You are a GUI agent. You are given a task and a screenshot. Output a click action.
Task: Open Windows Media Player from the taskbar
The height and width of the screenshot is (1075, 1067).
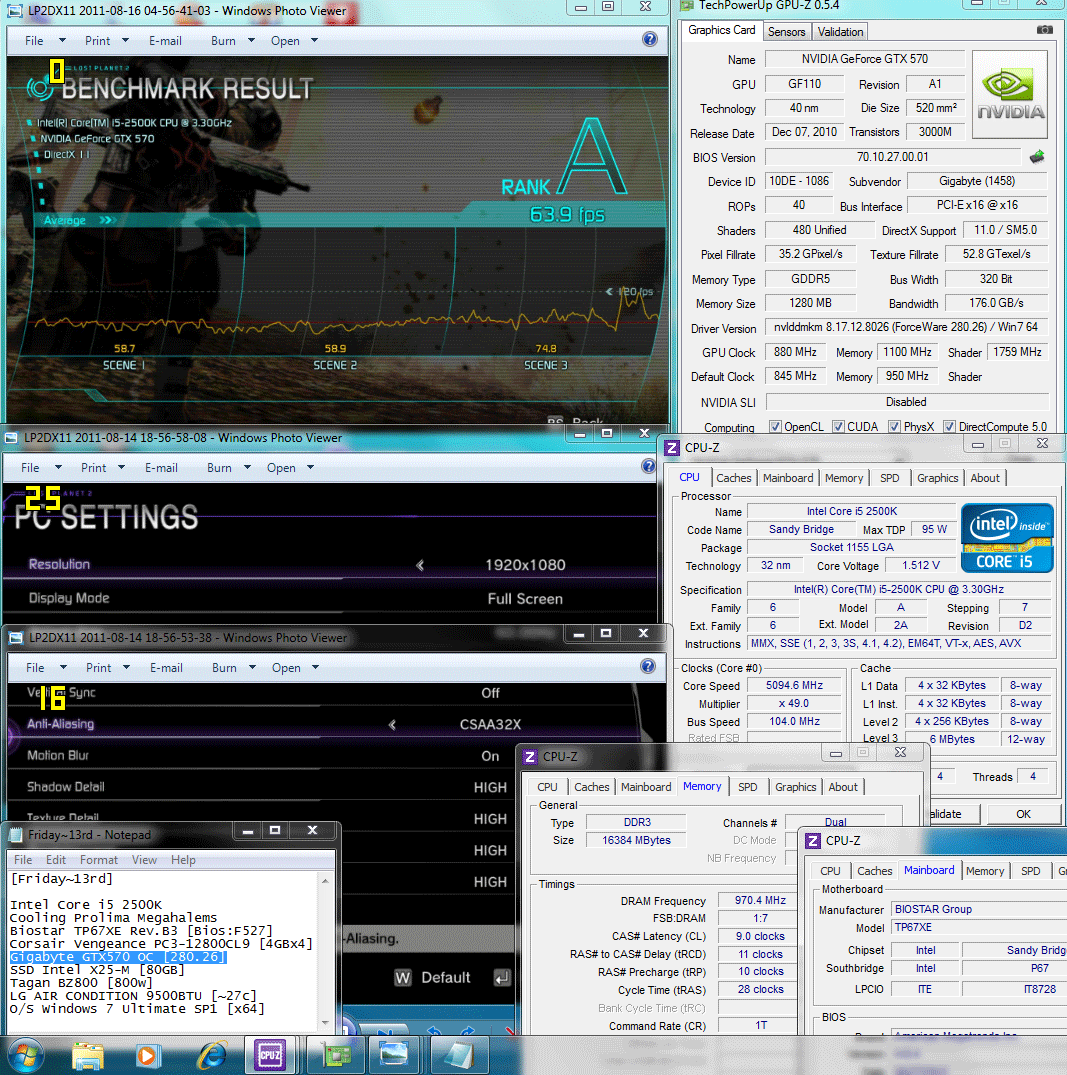pyautogui.click(x=147, y=1056)
